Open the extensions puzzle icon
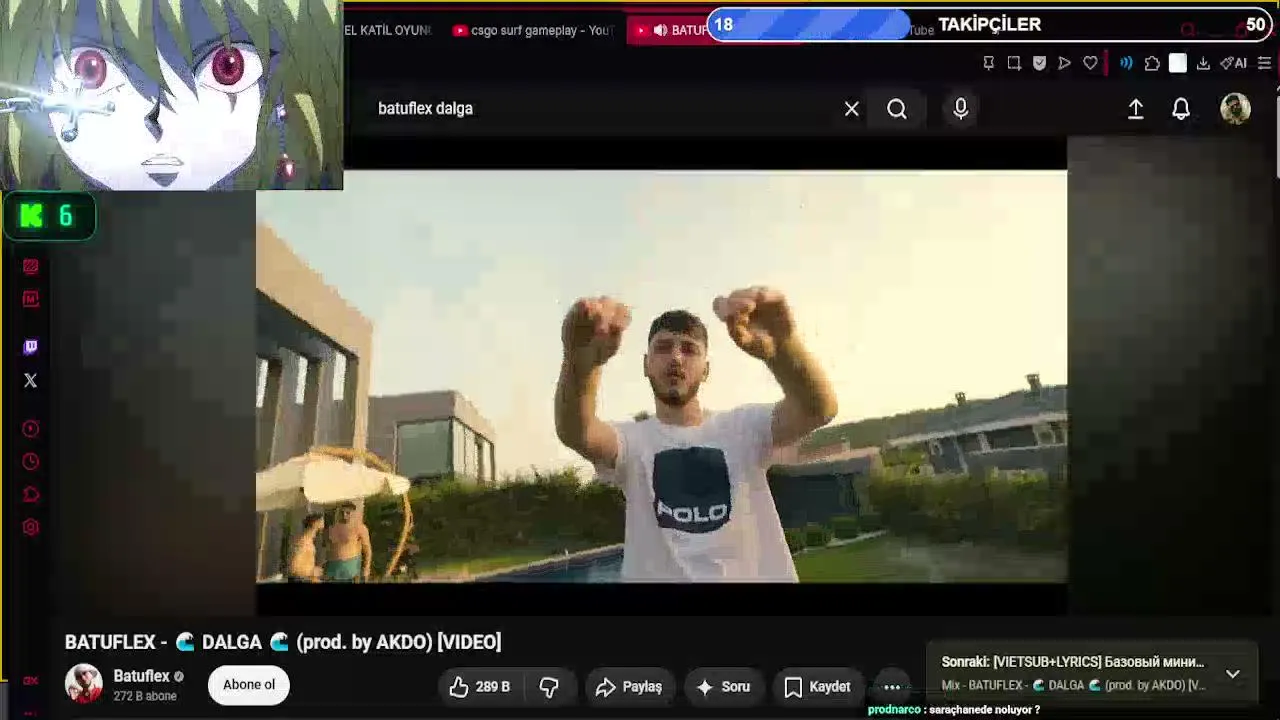 [1152, 63]
